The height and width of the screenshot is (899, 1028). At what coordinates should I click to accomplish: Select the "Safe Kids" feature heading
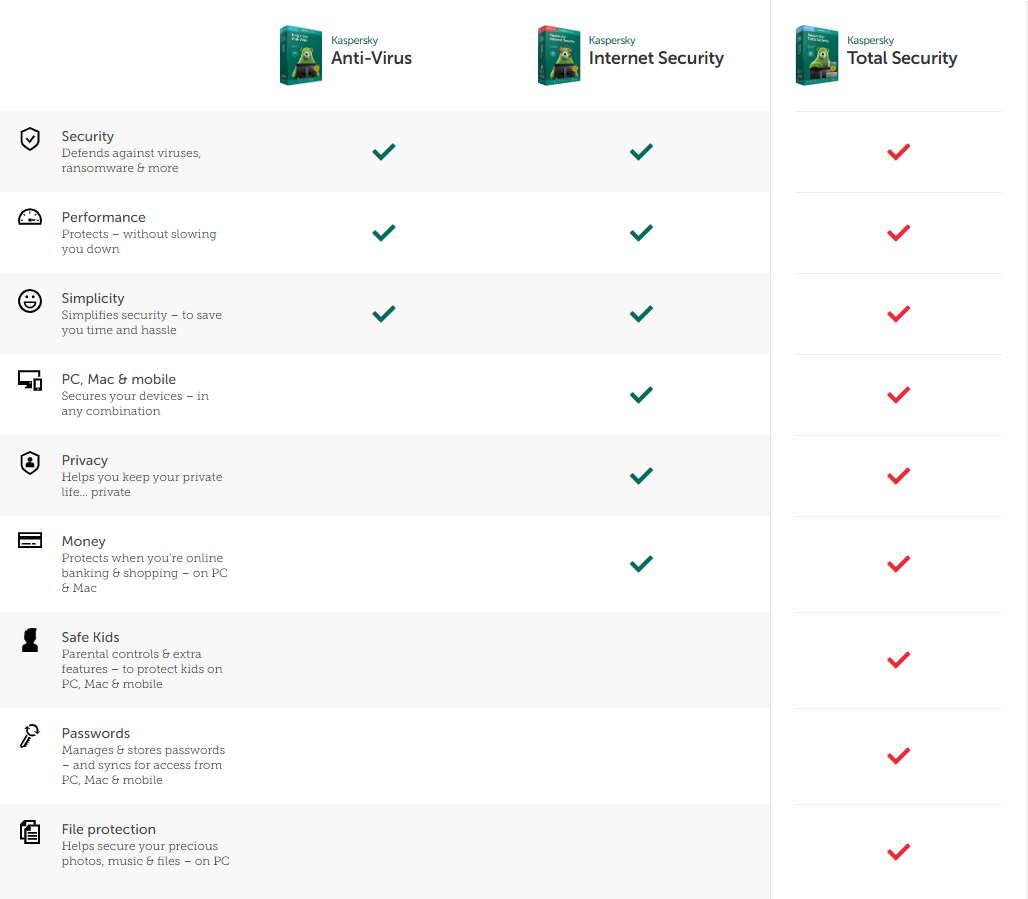click(90, 637)
